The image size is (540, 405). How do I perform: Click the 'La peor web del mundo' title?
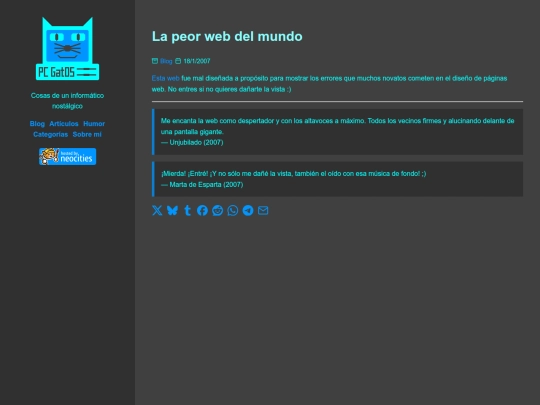(227, 37)
